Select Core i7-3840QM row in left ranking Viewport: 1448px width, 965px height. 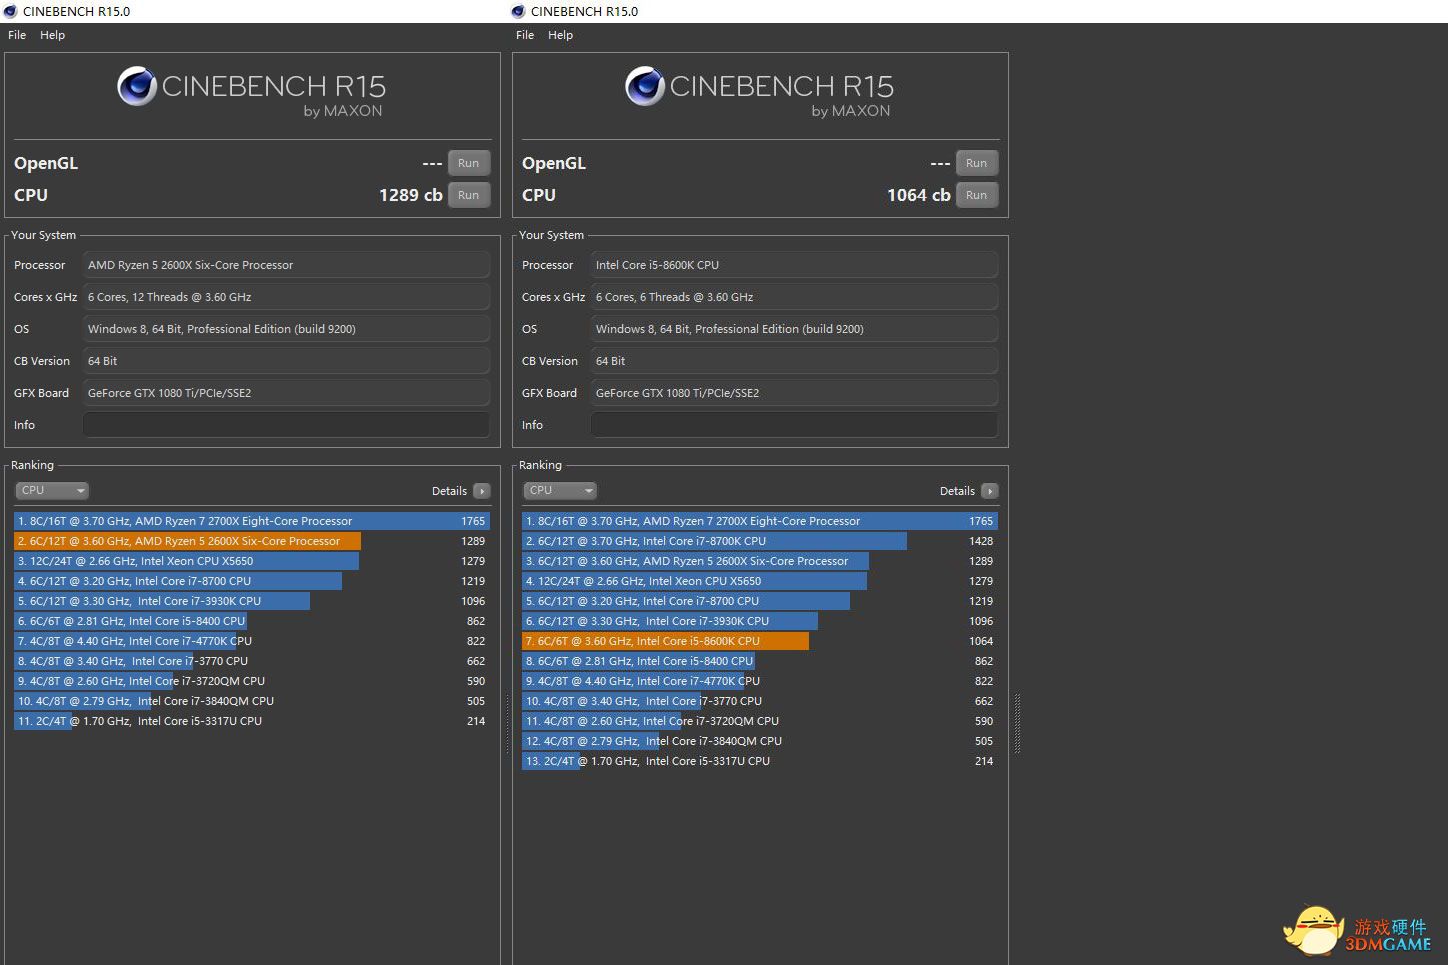(x=251, y=701)
